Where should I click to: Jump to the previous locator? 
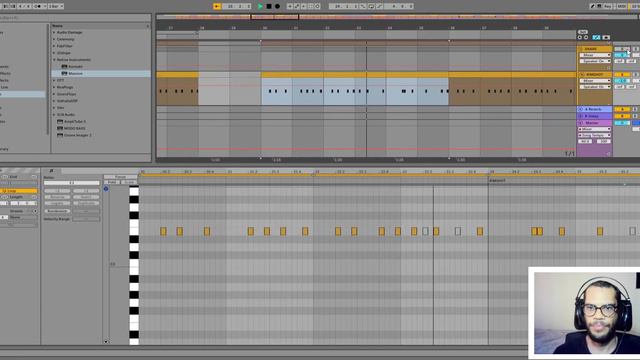580,37
